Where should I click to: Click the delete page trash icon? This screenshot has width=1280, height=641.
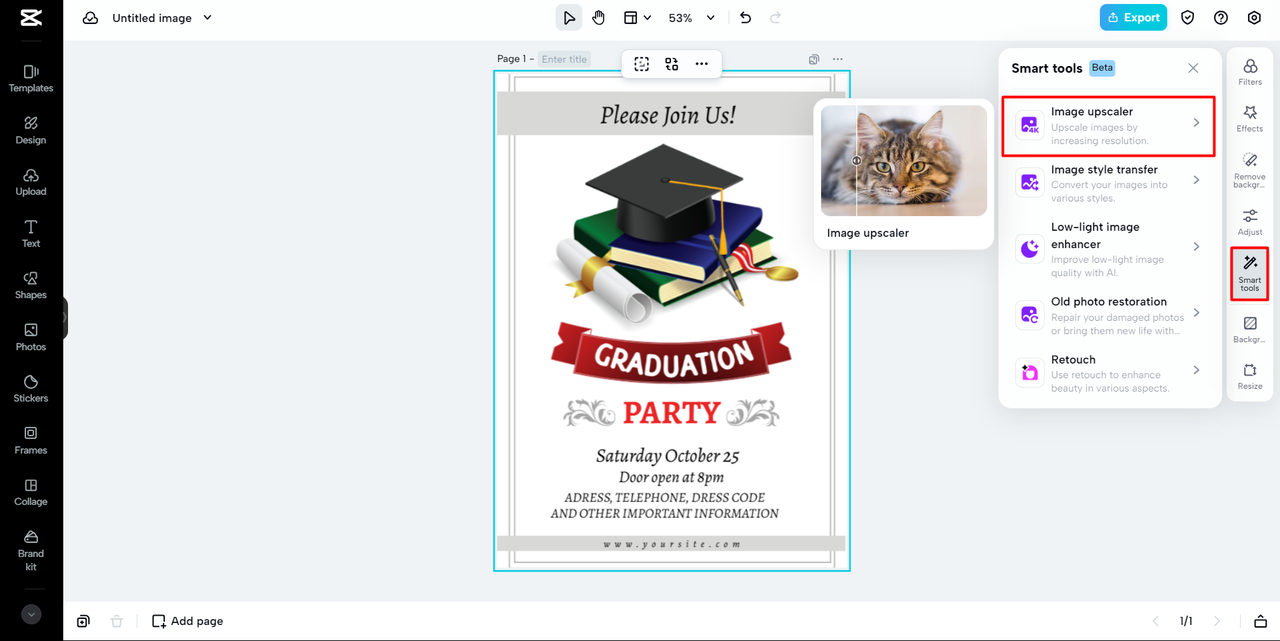coord(117,621)
